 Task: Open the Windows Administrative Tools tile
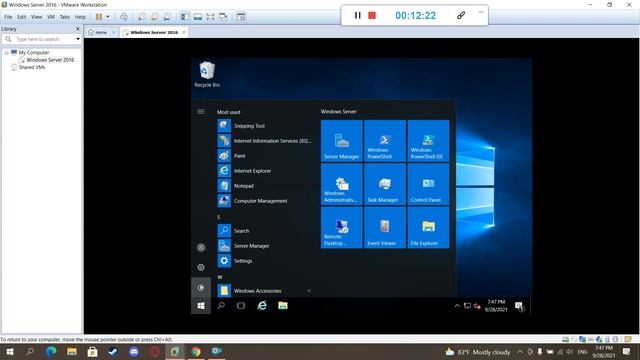click(342, 184)
